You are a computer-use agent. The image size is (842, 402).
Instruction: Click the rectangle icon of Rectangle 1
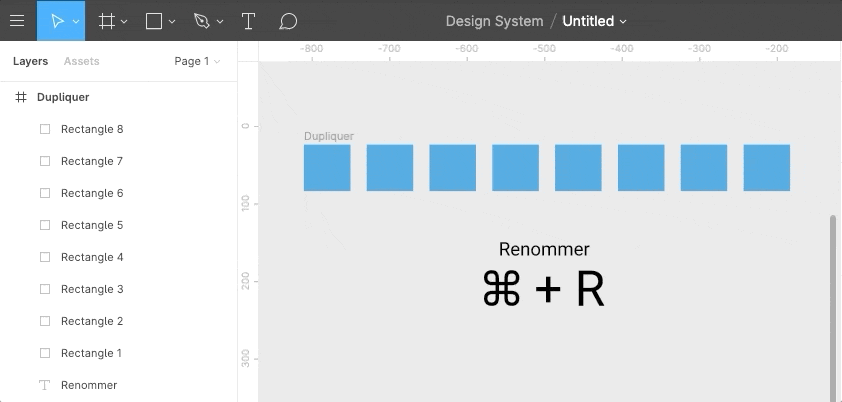click(x=45, y=353)
